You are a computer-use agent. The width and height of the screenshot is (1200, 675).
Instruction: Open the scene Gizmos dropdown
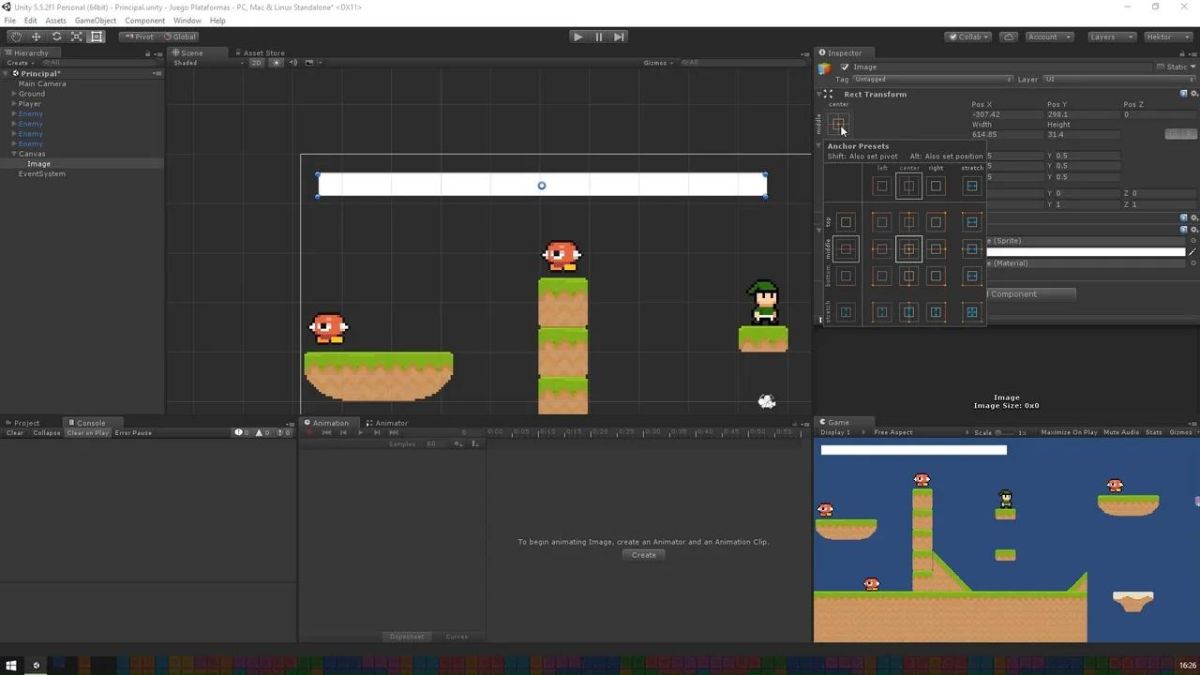tap(657, 63)
